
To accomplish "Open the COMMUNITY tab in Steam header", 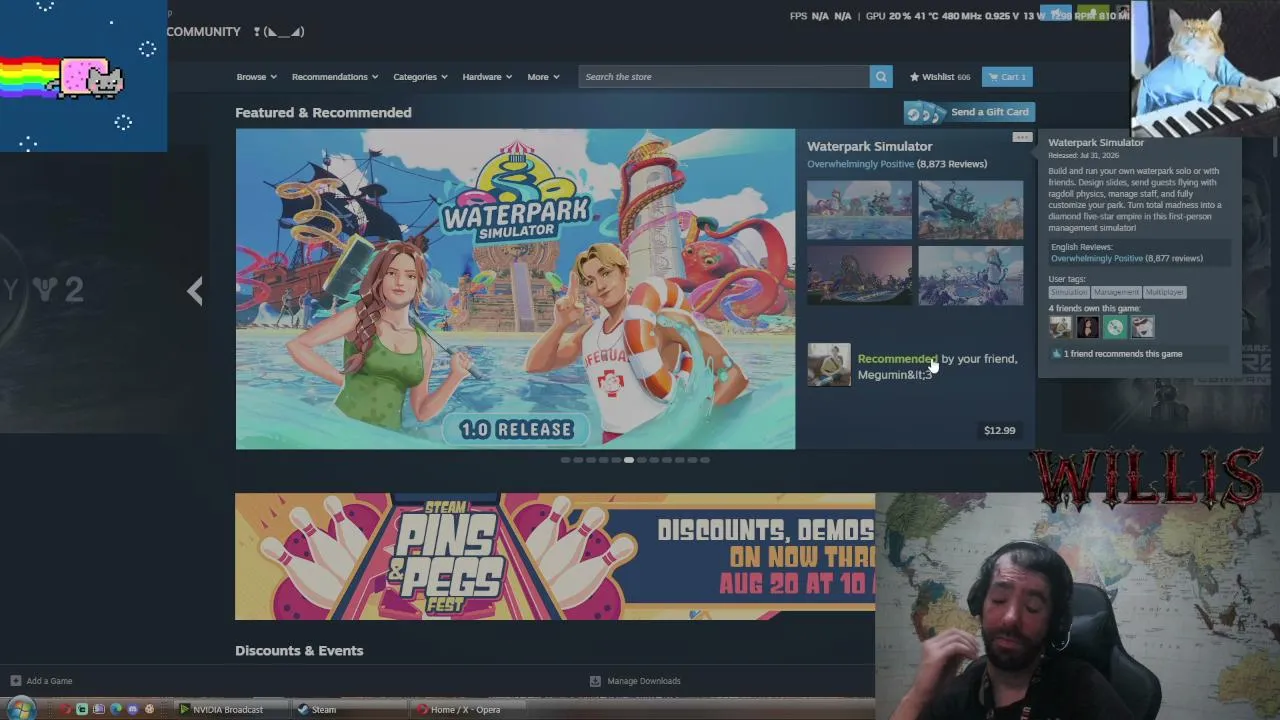I will tap(204, 32).
